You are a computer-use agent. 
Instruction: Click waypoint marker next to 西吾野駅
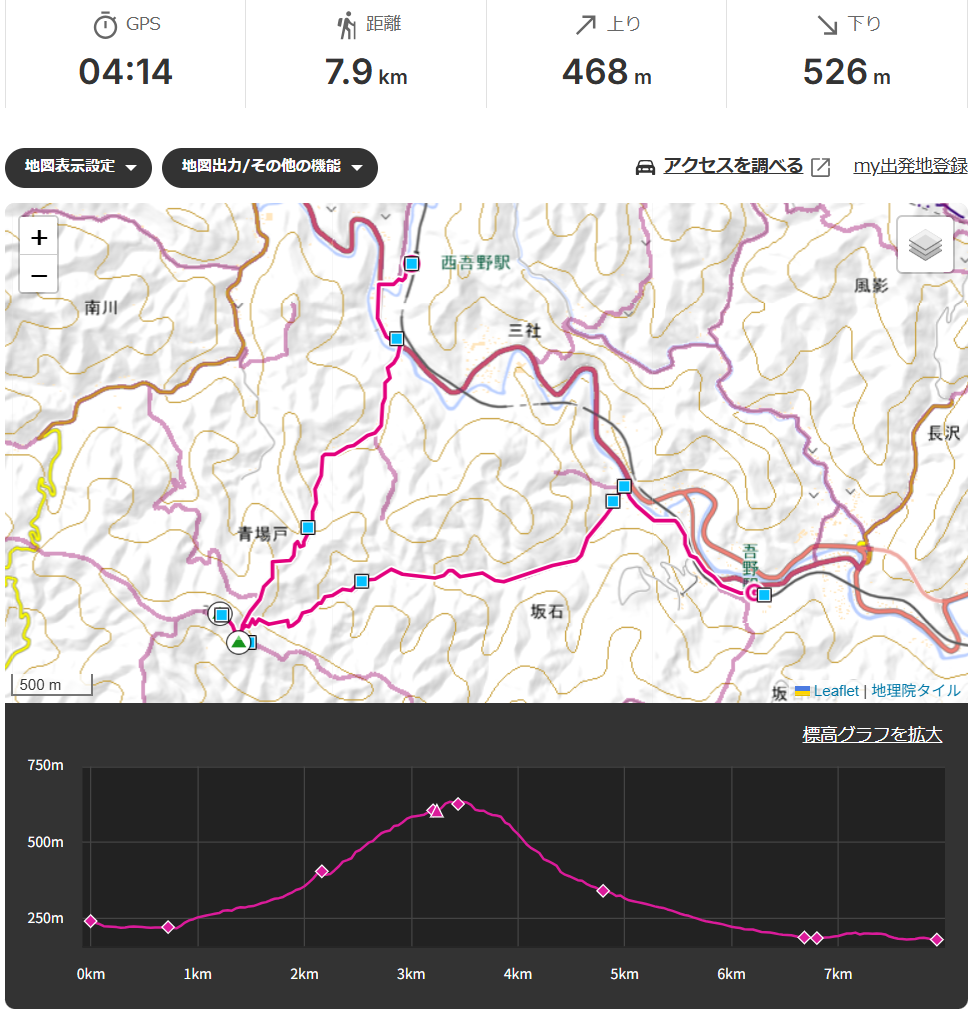click(411, 263)
